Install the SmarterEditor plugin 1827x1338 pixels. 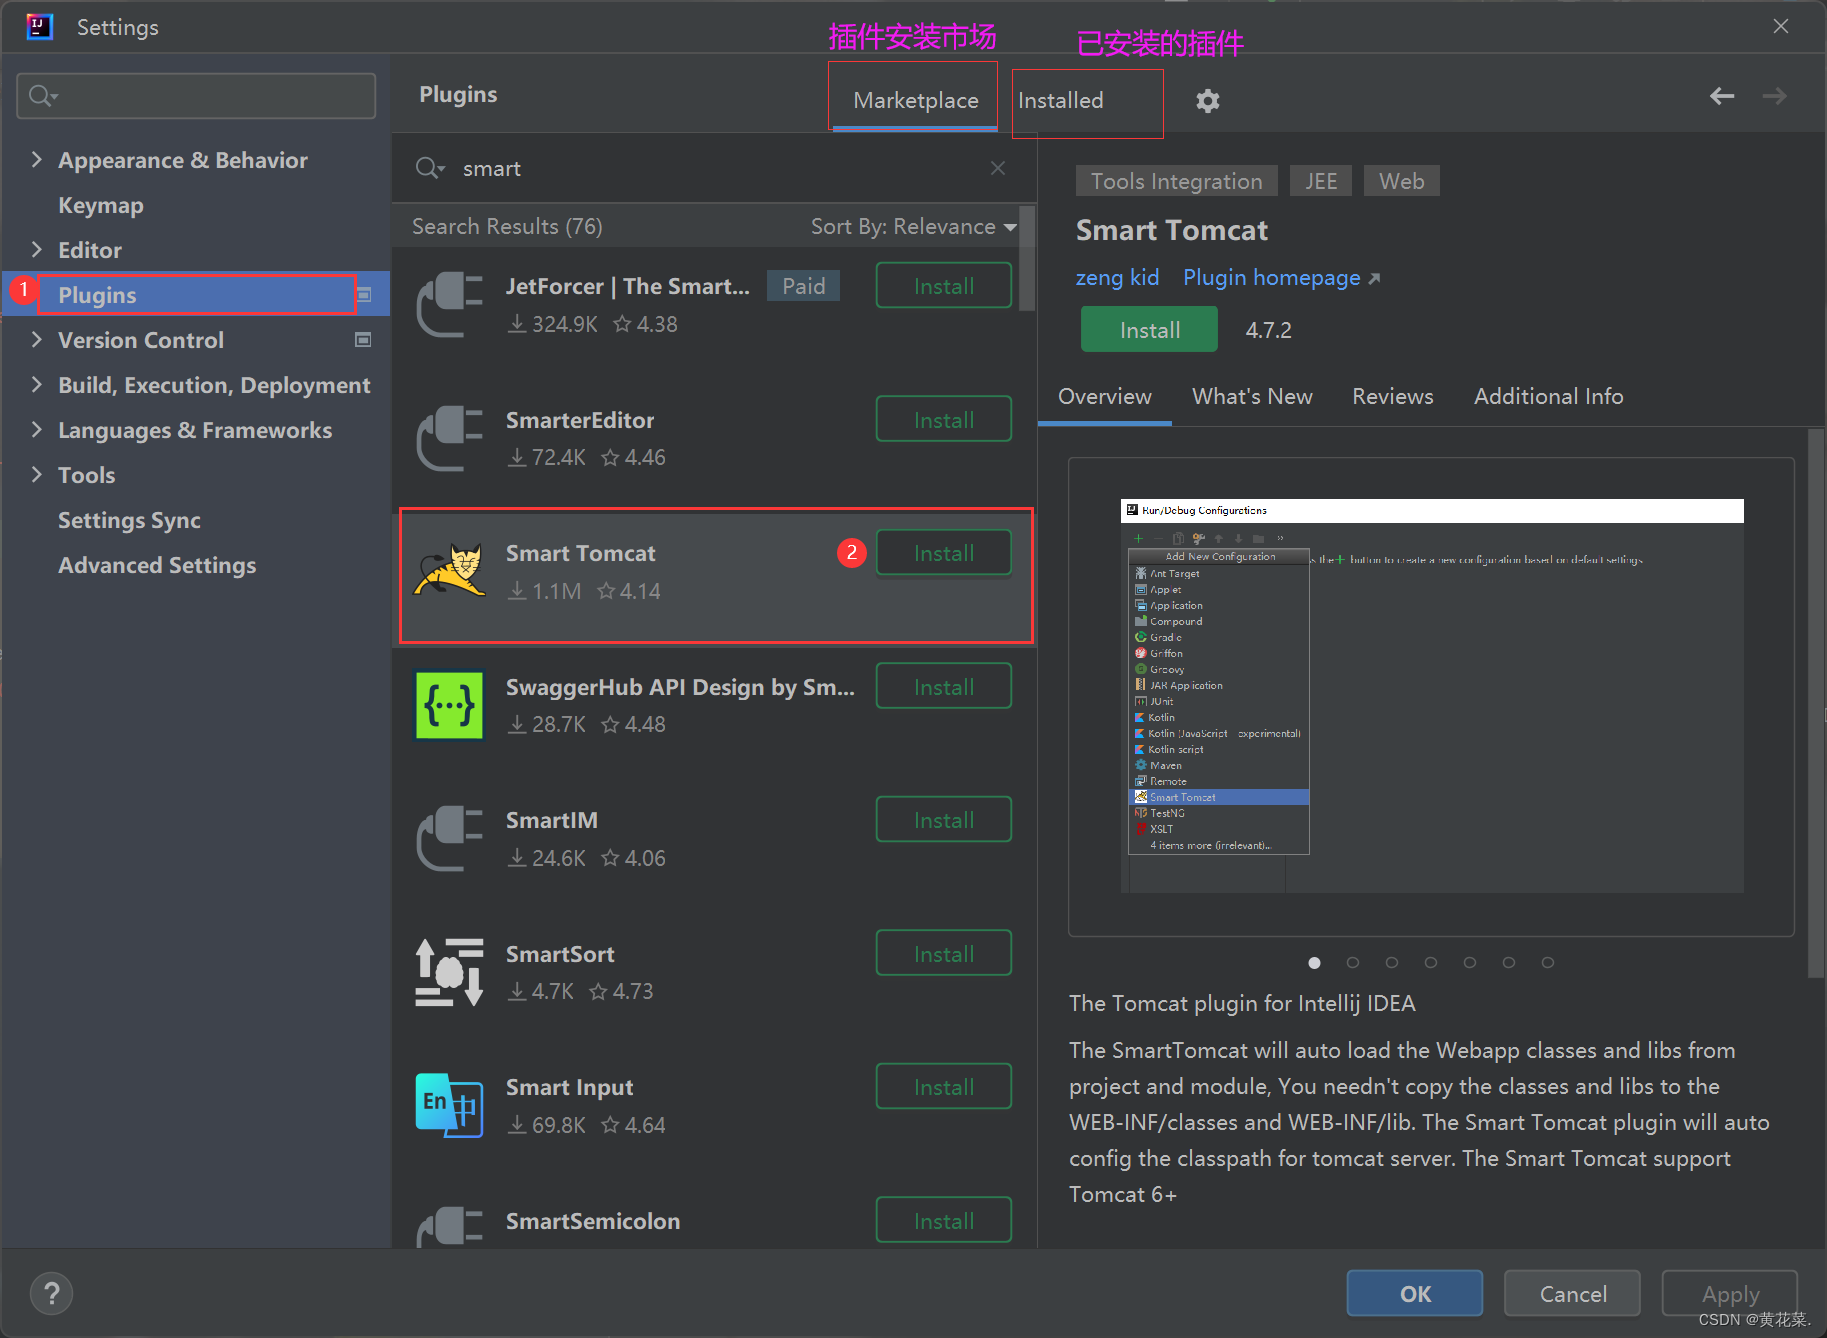tap(944, 420)
